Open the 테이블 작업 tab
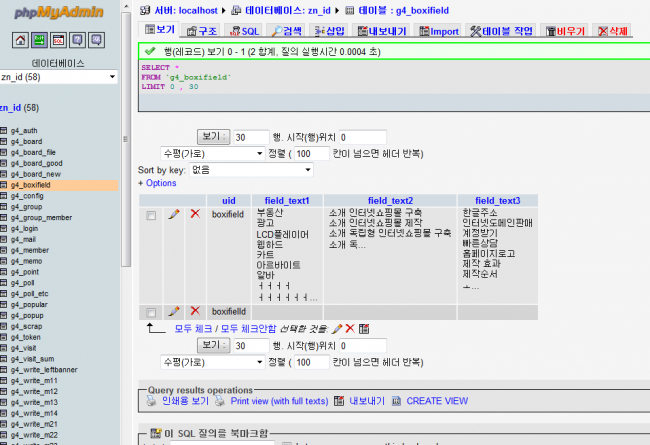The width and height of the screenshot is (650, 445). pos(501,31)
